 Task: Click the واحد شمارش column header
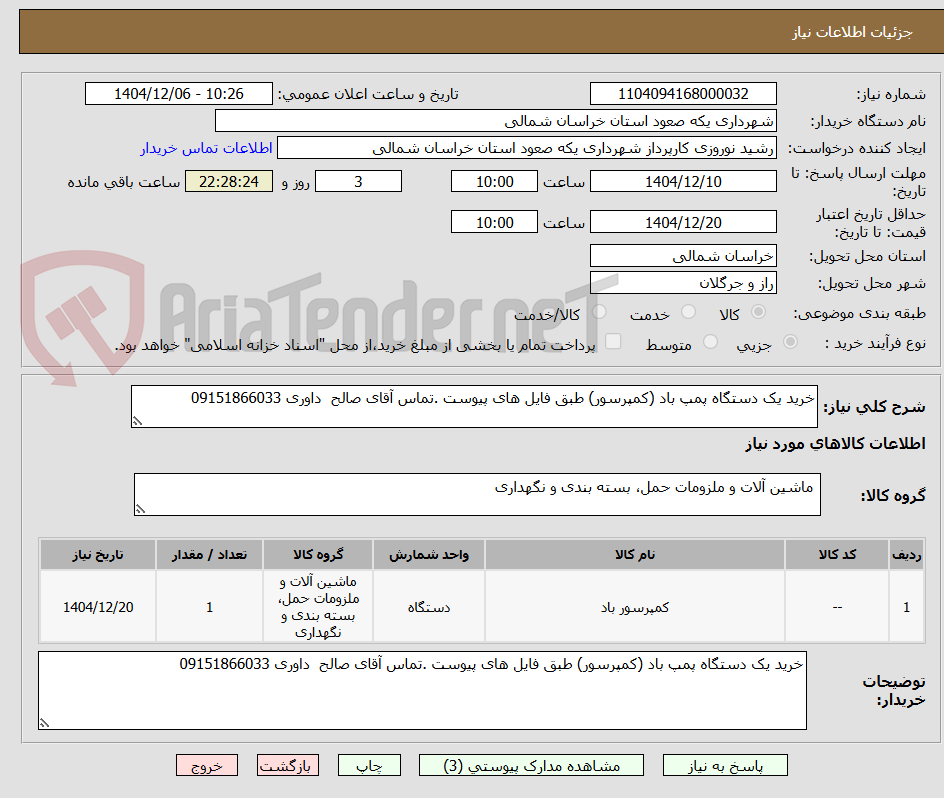429,555
